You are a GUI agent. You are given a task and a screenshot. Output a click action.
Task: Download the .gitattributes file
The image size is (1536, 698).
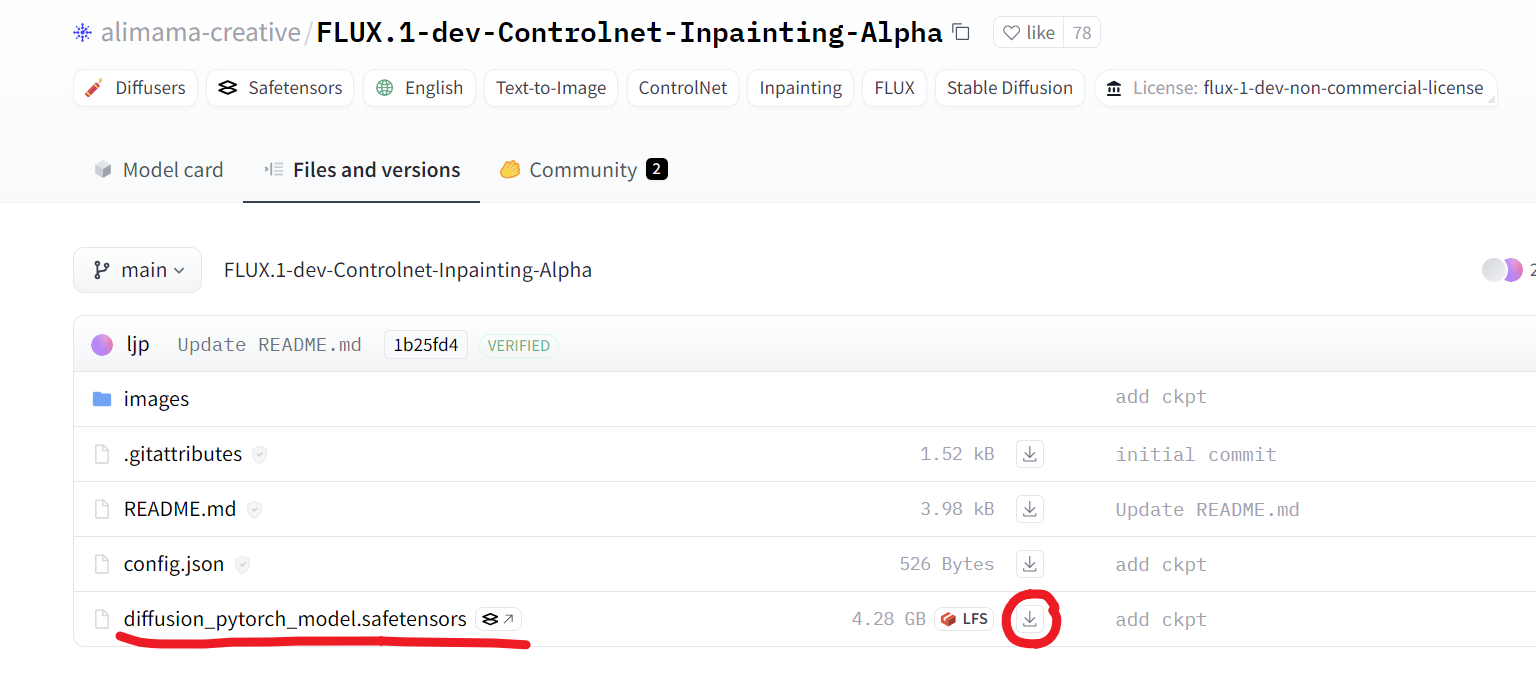(1030, 454)
